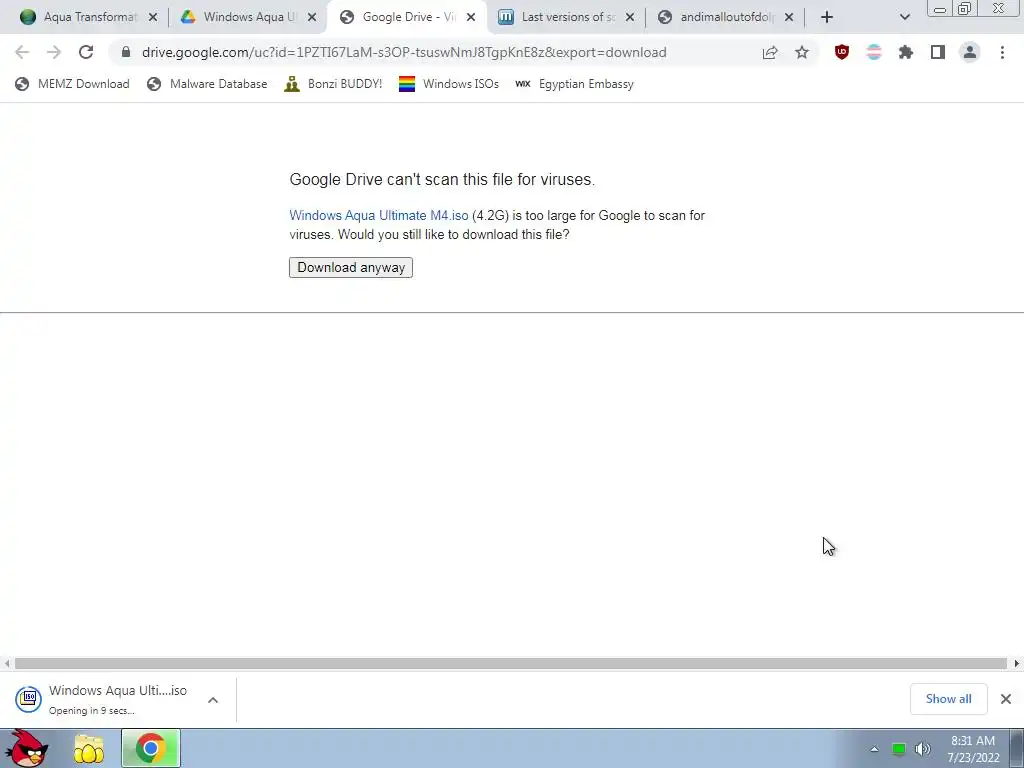The height and width of the screenshot is (768, 1024).
Task: Expand the tab search dropdown arrow
Action: coord(904,17)
